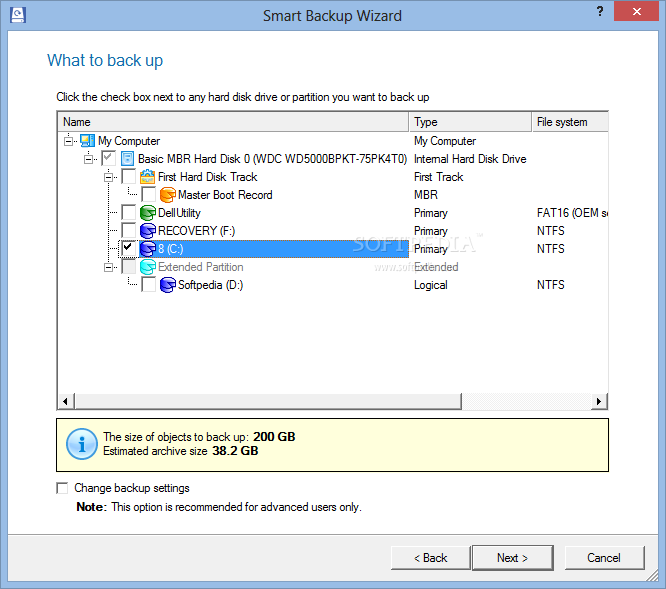Proceed with the Next button
Image resolution: width=666 pixels, height=589 pixels.
point(513,558)
